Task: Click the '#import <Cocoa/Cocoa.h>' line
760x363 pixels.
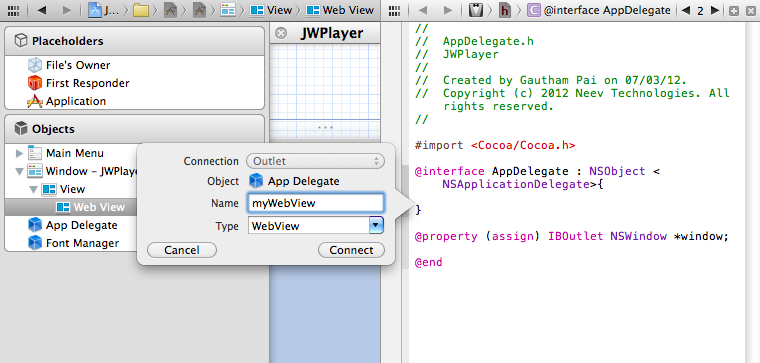Action: point(495,145)
